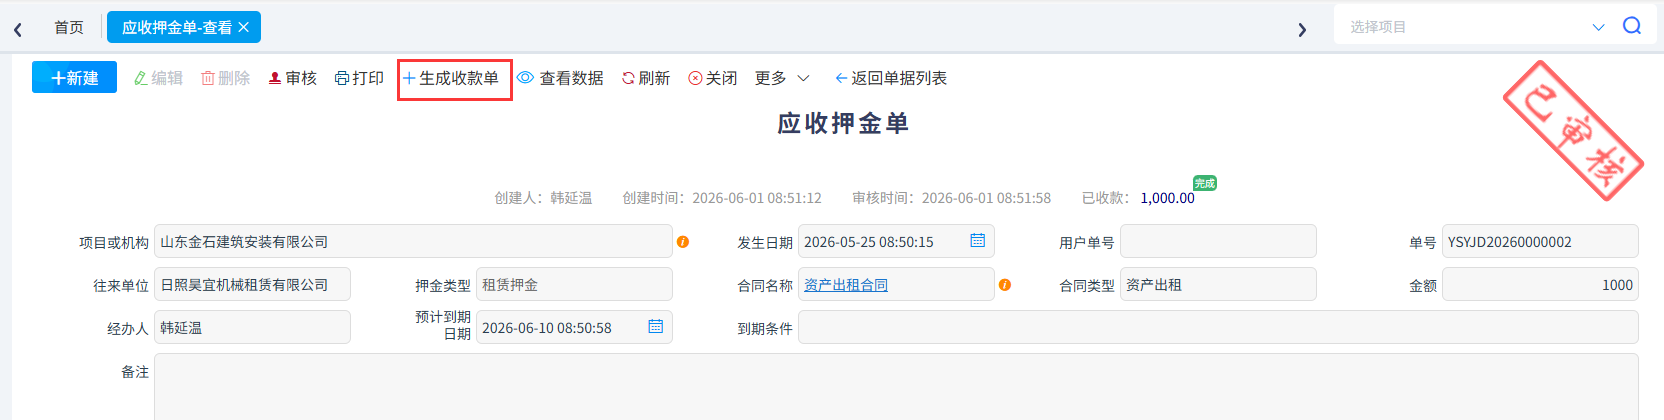Open the 发生日期 calendar picker icon

click(977, 240)
